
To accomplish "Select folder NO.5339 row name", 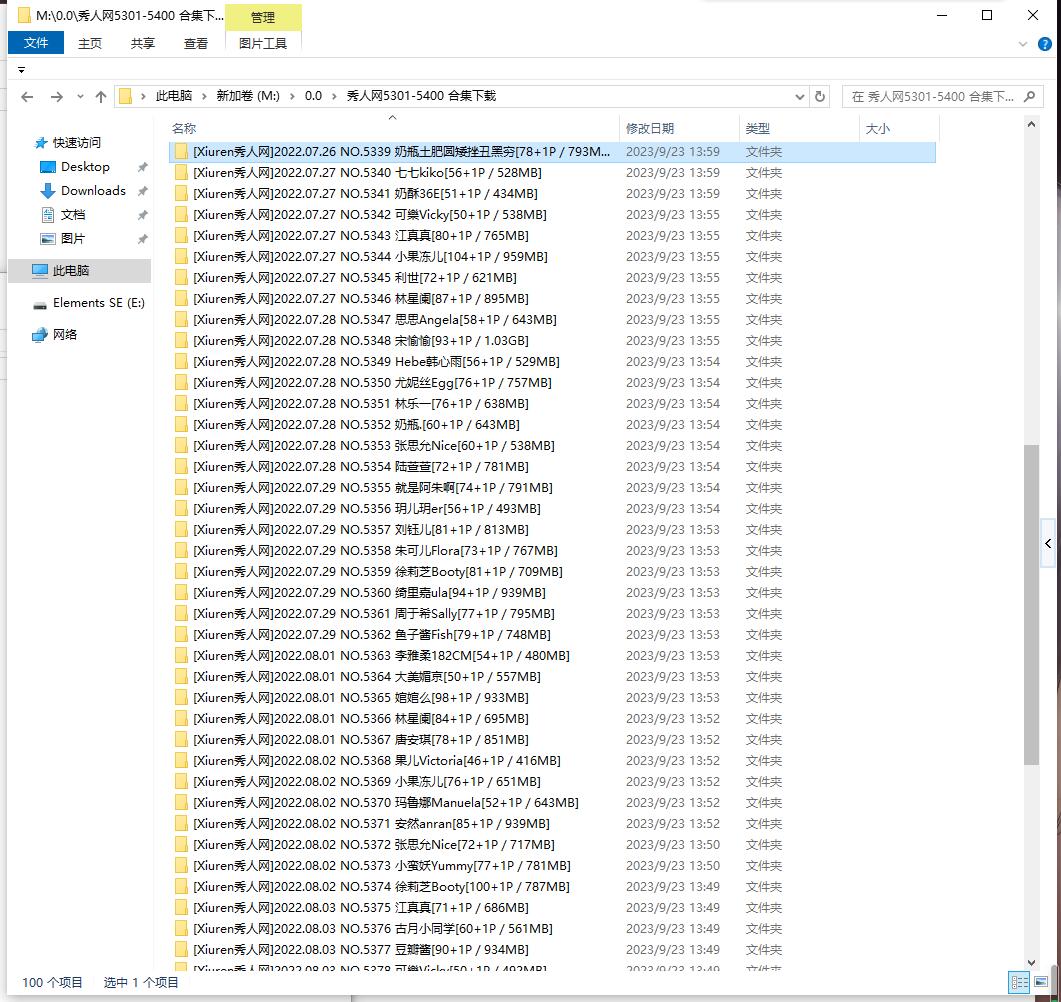I will coord(401,152).
